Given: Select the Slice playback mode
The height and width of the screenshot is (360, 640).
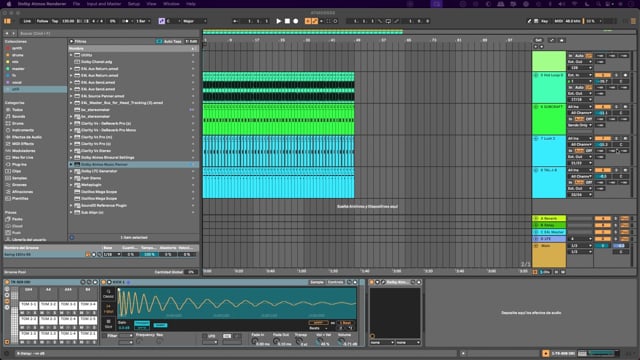Looking at the screenshot, I should click(108, 324).
